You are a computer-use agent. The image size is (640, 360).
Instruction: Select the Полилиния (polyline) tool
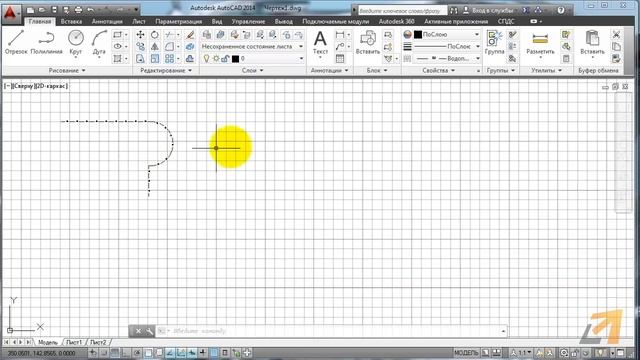(x=47, y=42)
